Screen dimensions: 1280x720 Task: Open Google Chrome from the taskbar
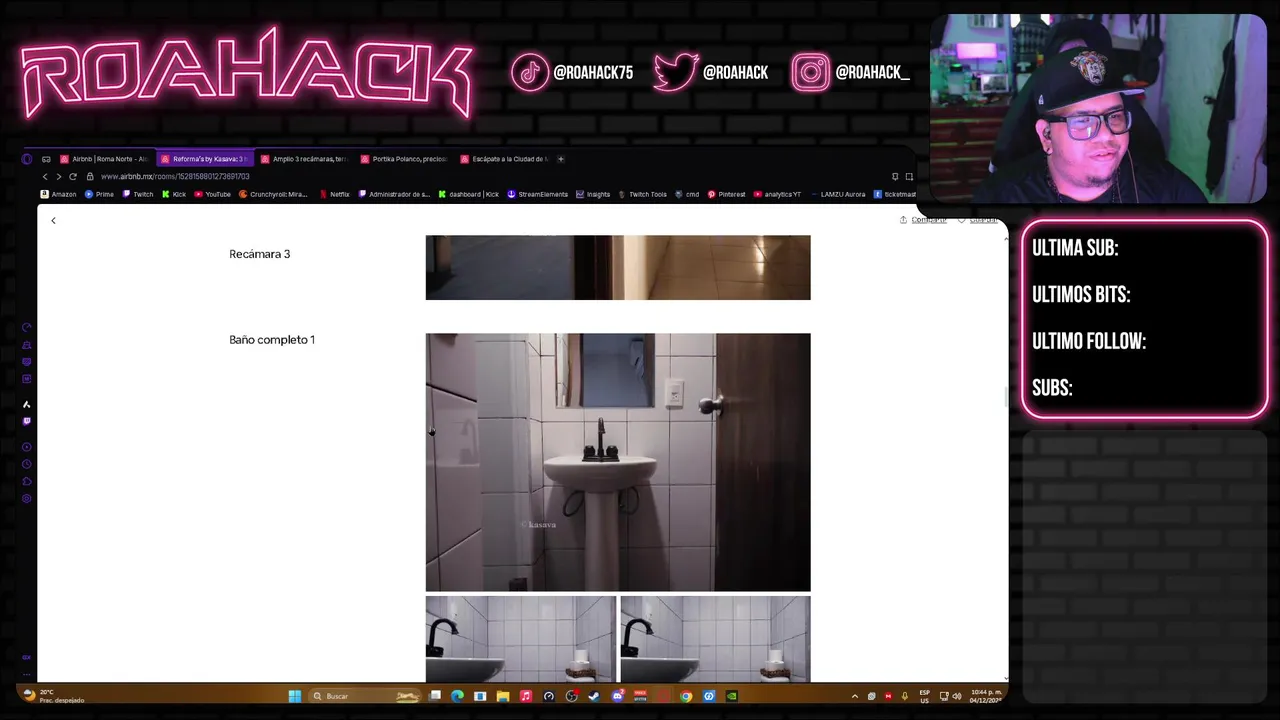coord(686,696)
